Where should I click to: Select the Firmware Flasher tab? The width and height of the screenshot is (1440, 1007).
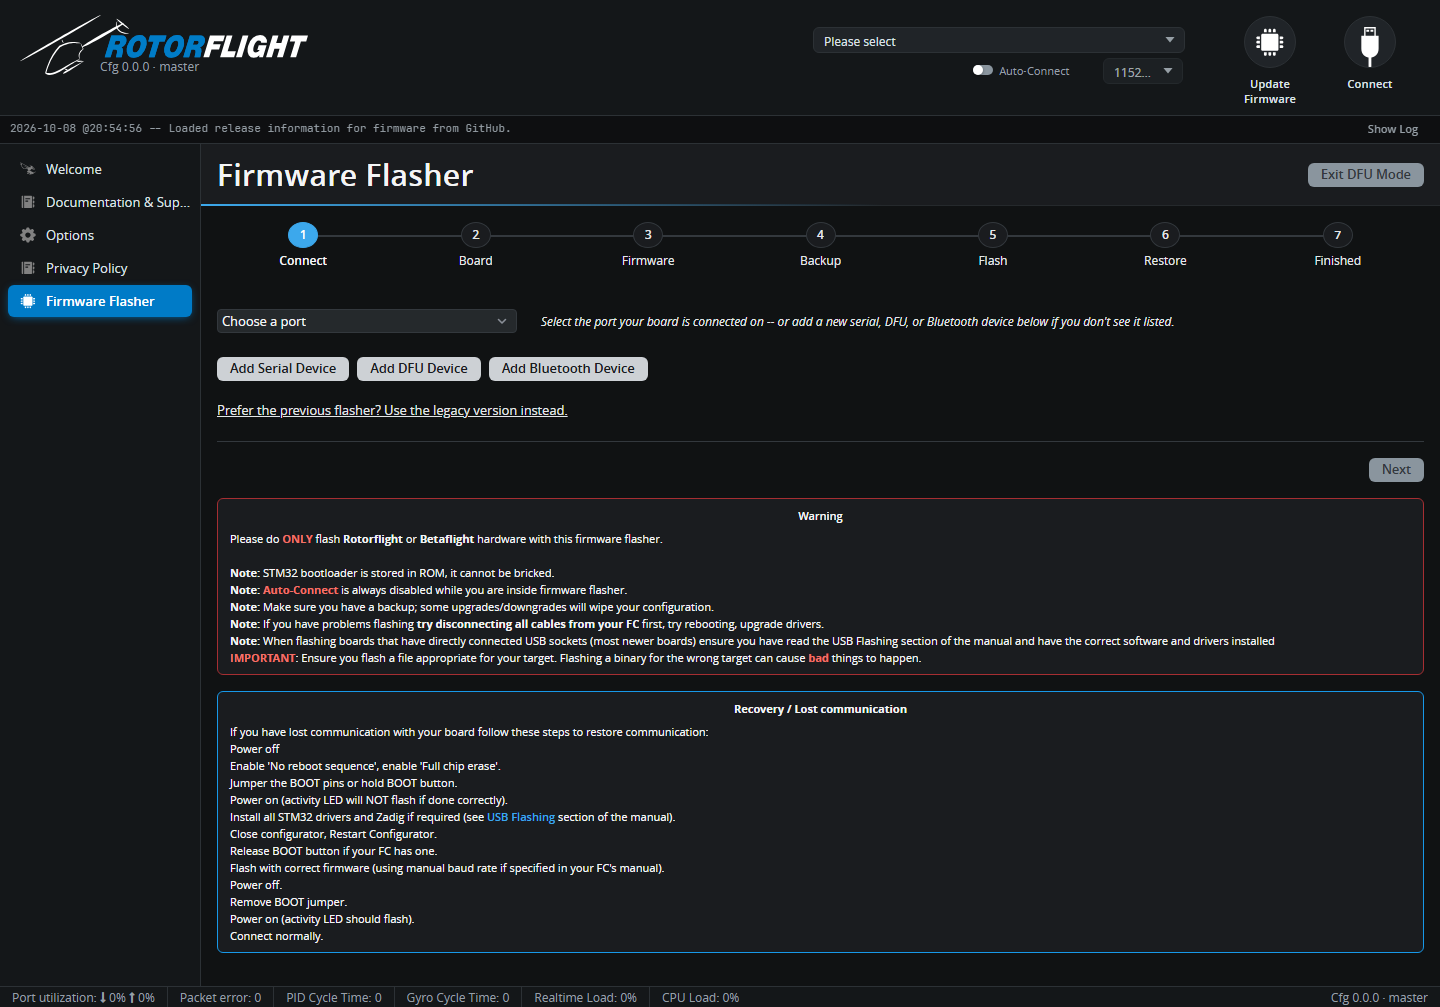click(x=100, y=301)
